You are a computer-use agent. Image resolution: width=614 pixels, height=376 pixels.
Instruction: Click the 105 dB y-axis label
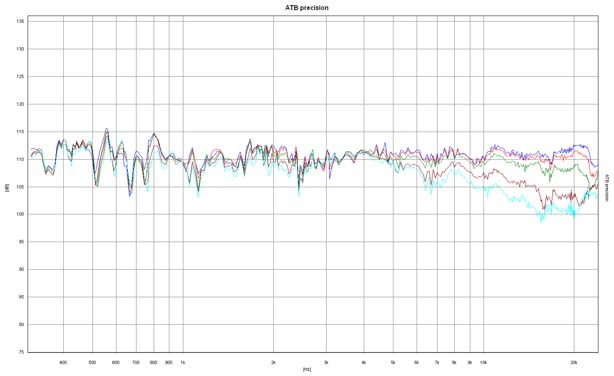click(20, 187)
